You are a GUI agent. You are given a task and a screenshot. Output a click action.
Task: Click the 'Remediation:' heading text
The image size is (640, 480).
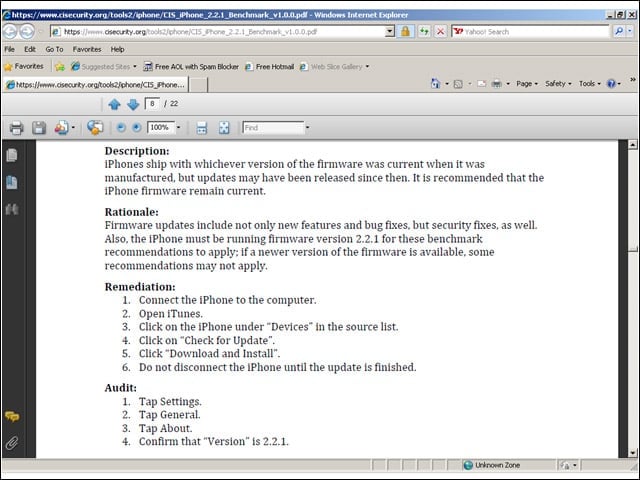pos(140,287)
